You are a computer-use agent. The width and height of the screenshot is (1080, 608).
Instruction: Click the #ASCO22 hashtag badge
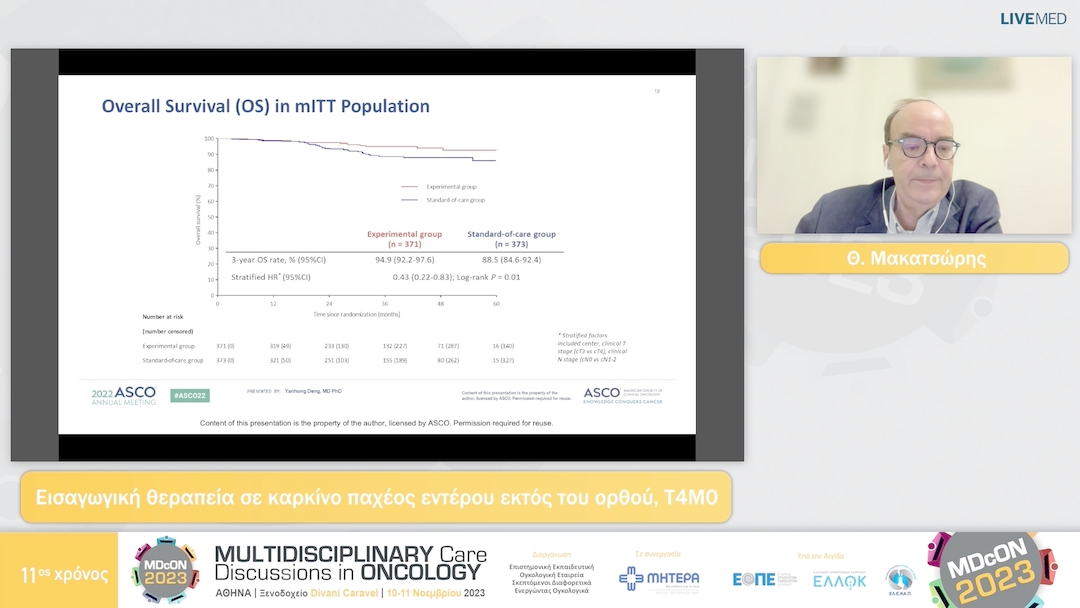click(x=189, y=395)
